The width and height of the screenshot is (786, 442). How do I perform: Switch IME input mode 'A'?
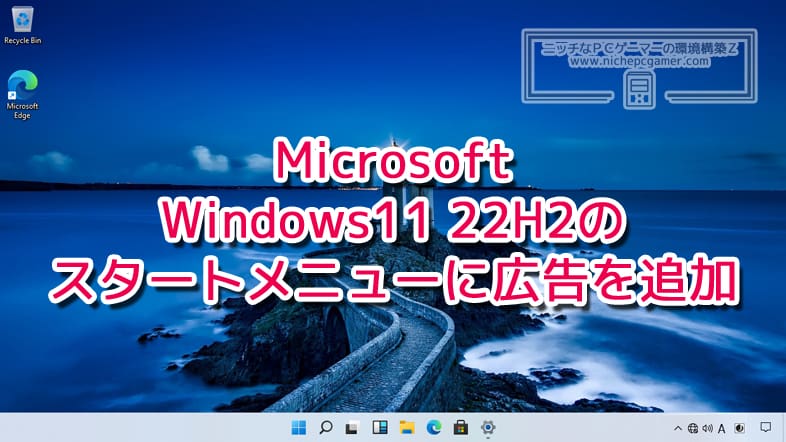click(x=721, y=428)
